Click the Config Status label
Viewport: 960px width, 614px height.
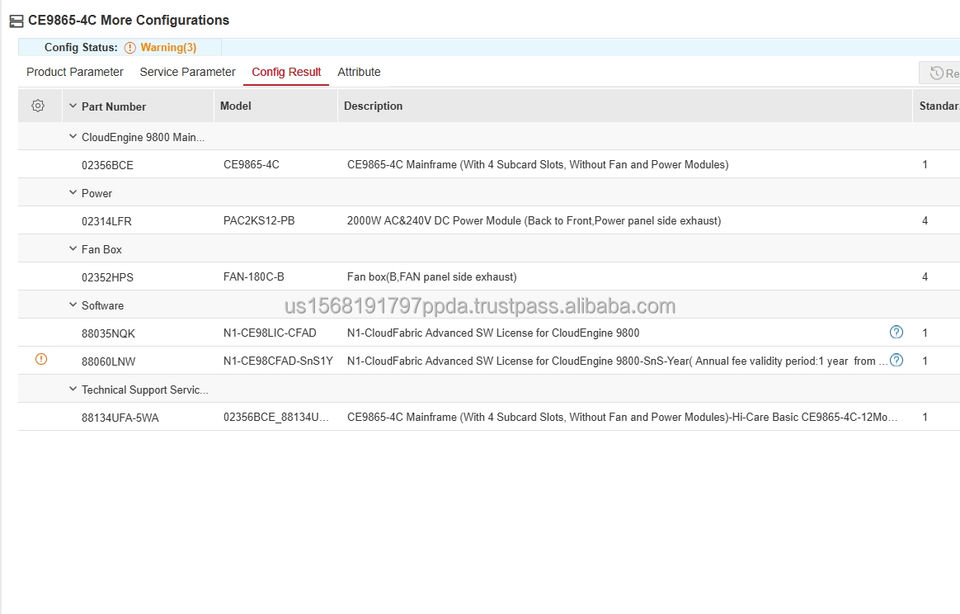[x=81, y=48]
